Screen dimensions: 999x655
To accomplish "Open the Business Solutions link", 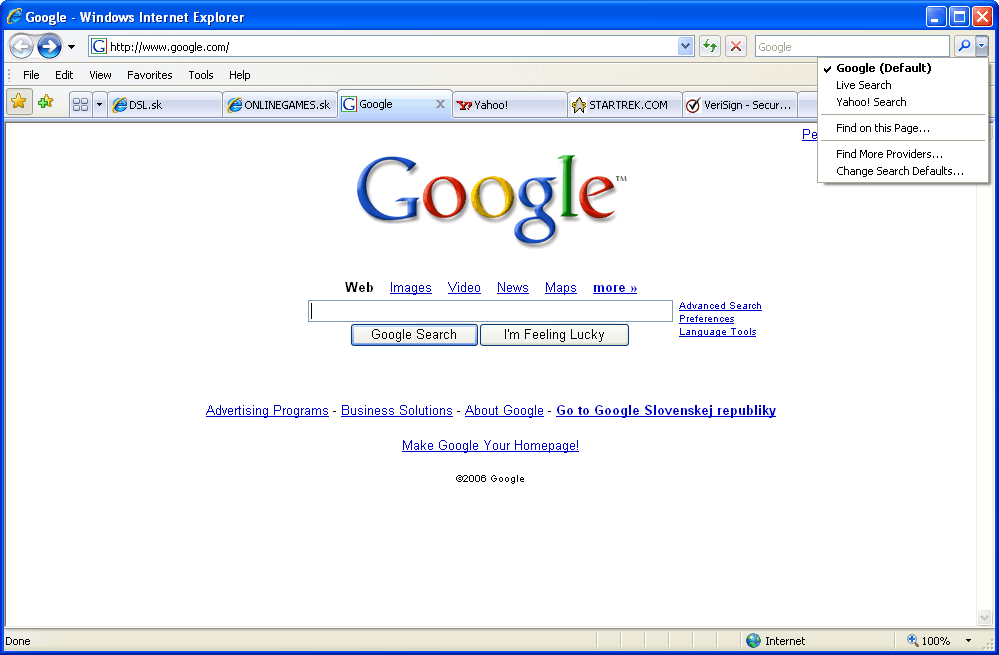I will point(396,411).
